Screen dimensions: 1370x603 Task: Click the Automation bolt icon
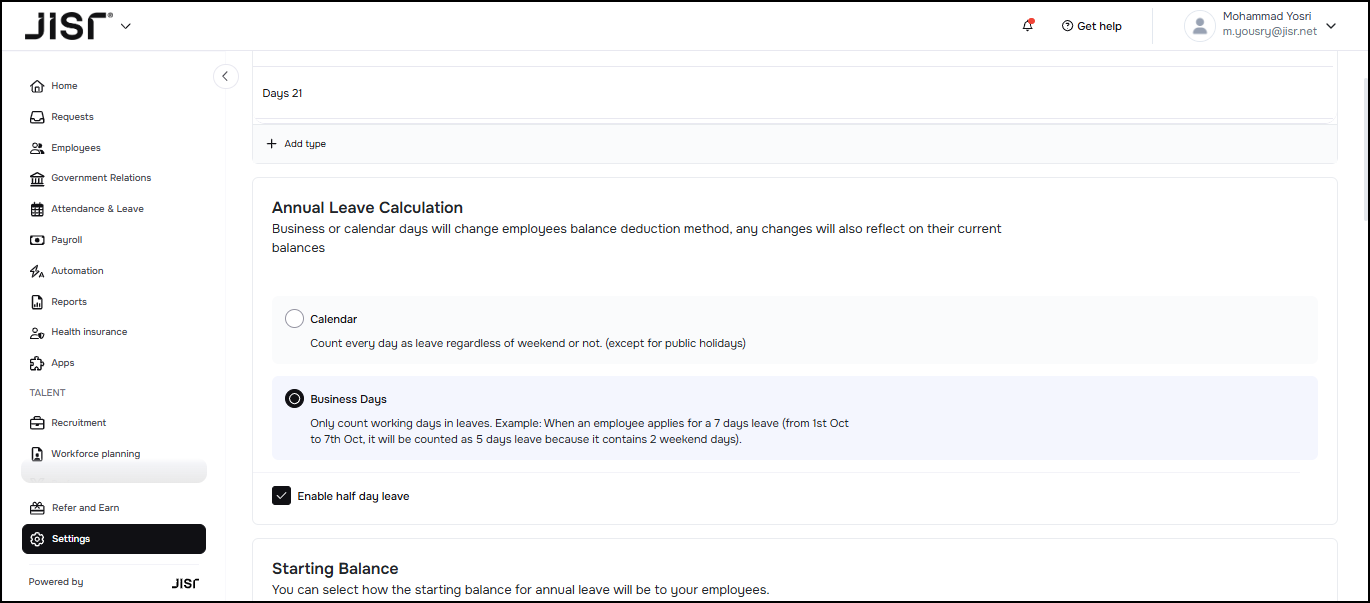pos(37,271)
